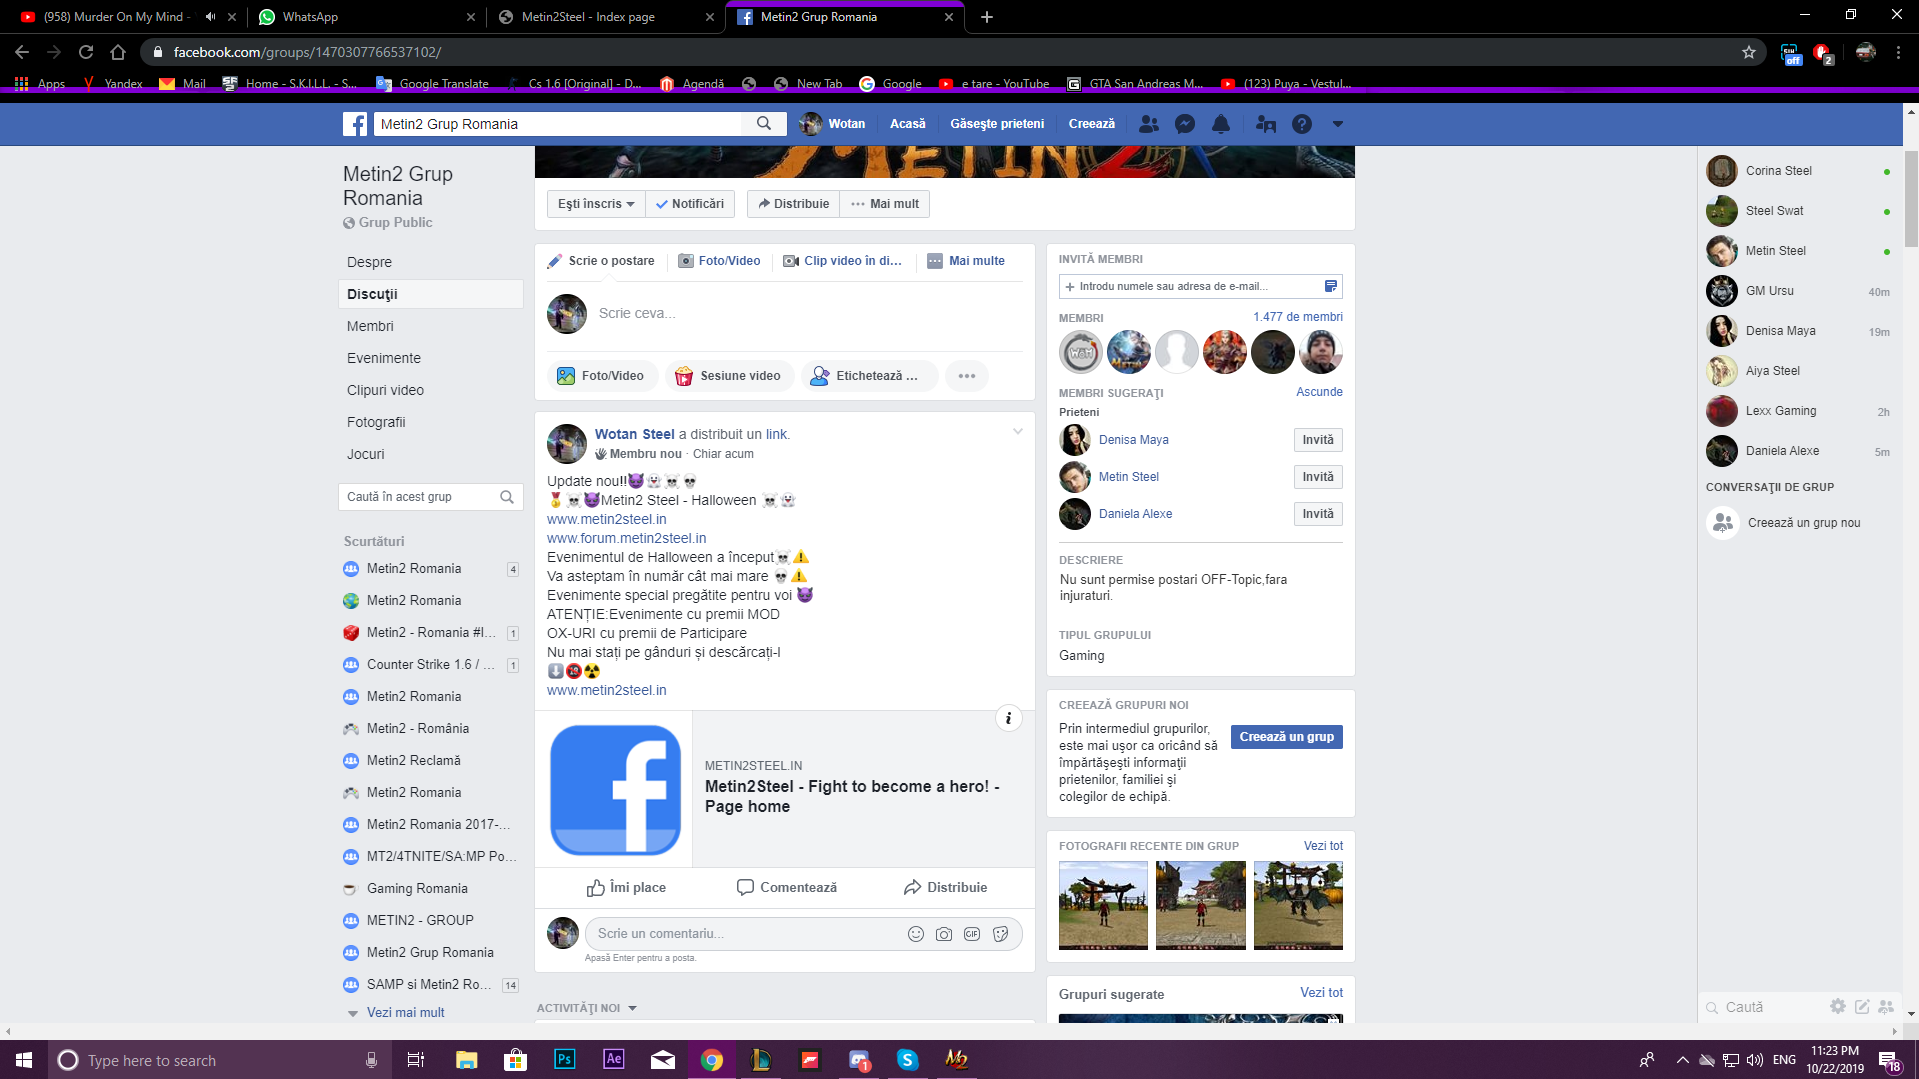Open the post options chevron
1919x1079 pixels.
(x=1018, y=432)
